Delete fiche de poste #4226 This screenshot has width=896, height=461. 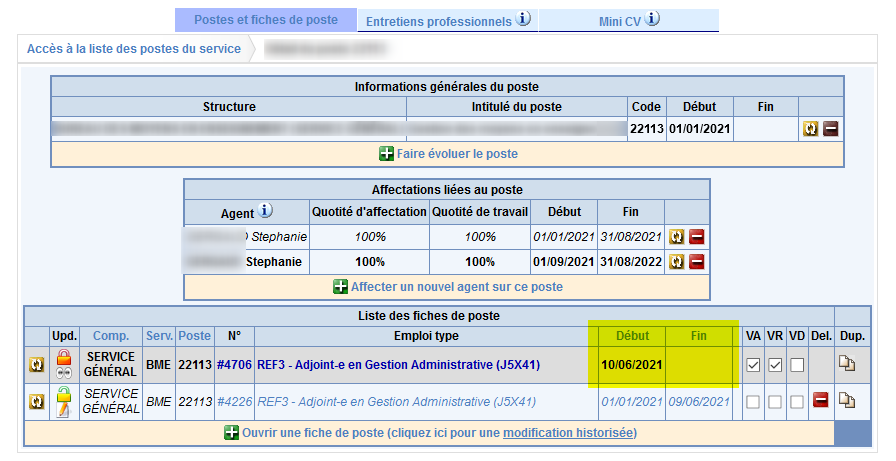click(820, 401)
